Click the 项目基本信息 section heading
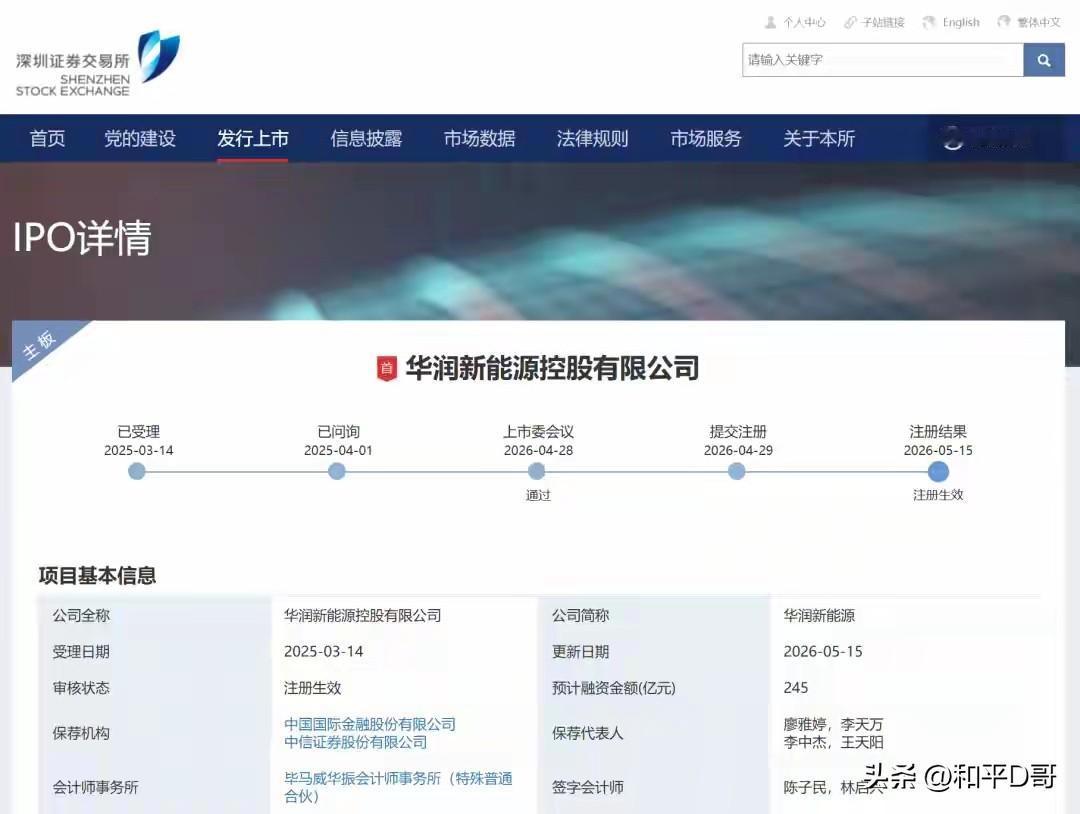Viewport: 1080px width, 814px height. click(97, 576)
